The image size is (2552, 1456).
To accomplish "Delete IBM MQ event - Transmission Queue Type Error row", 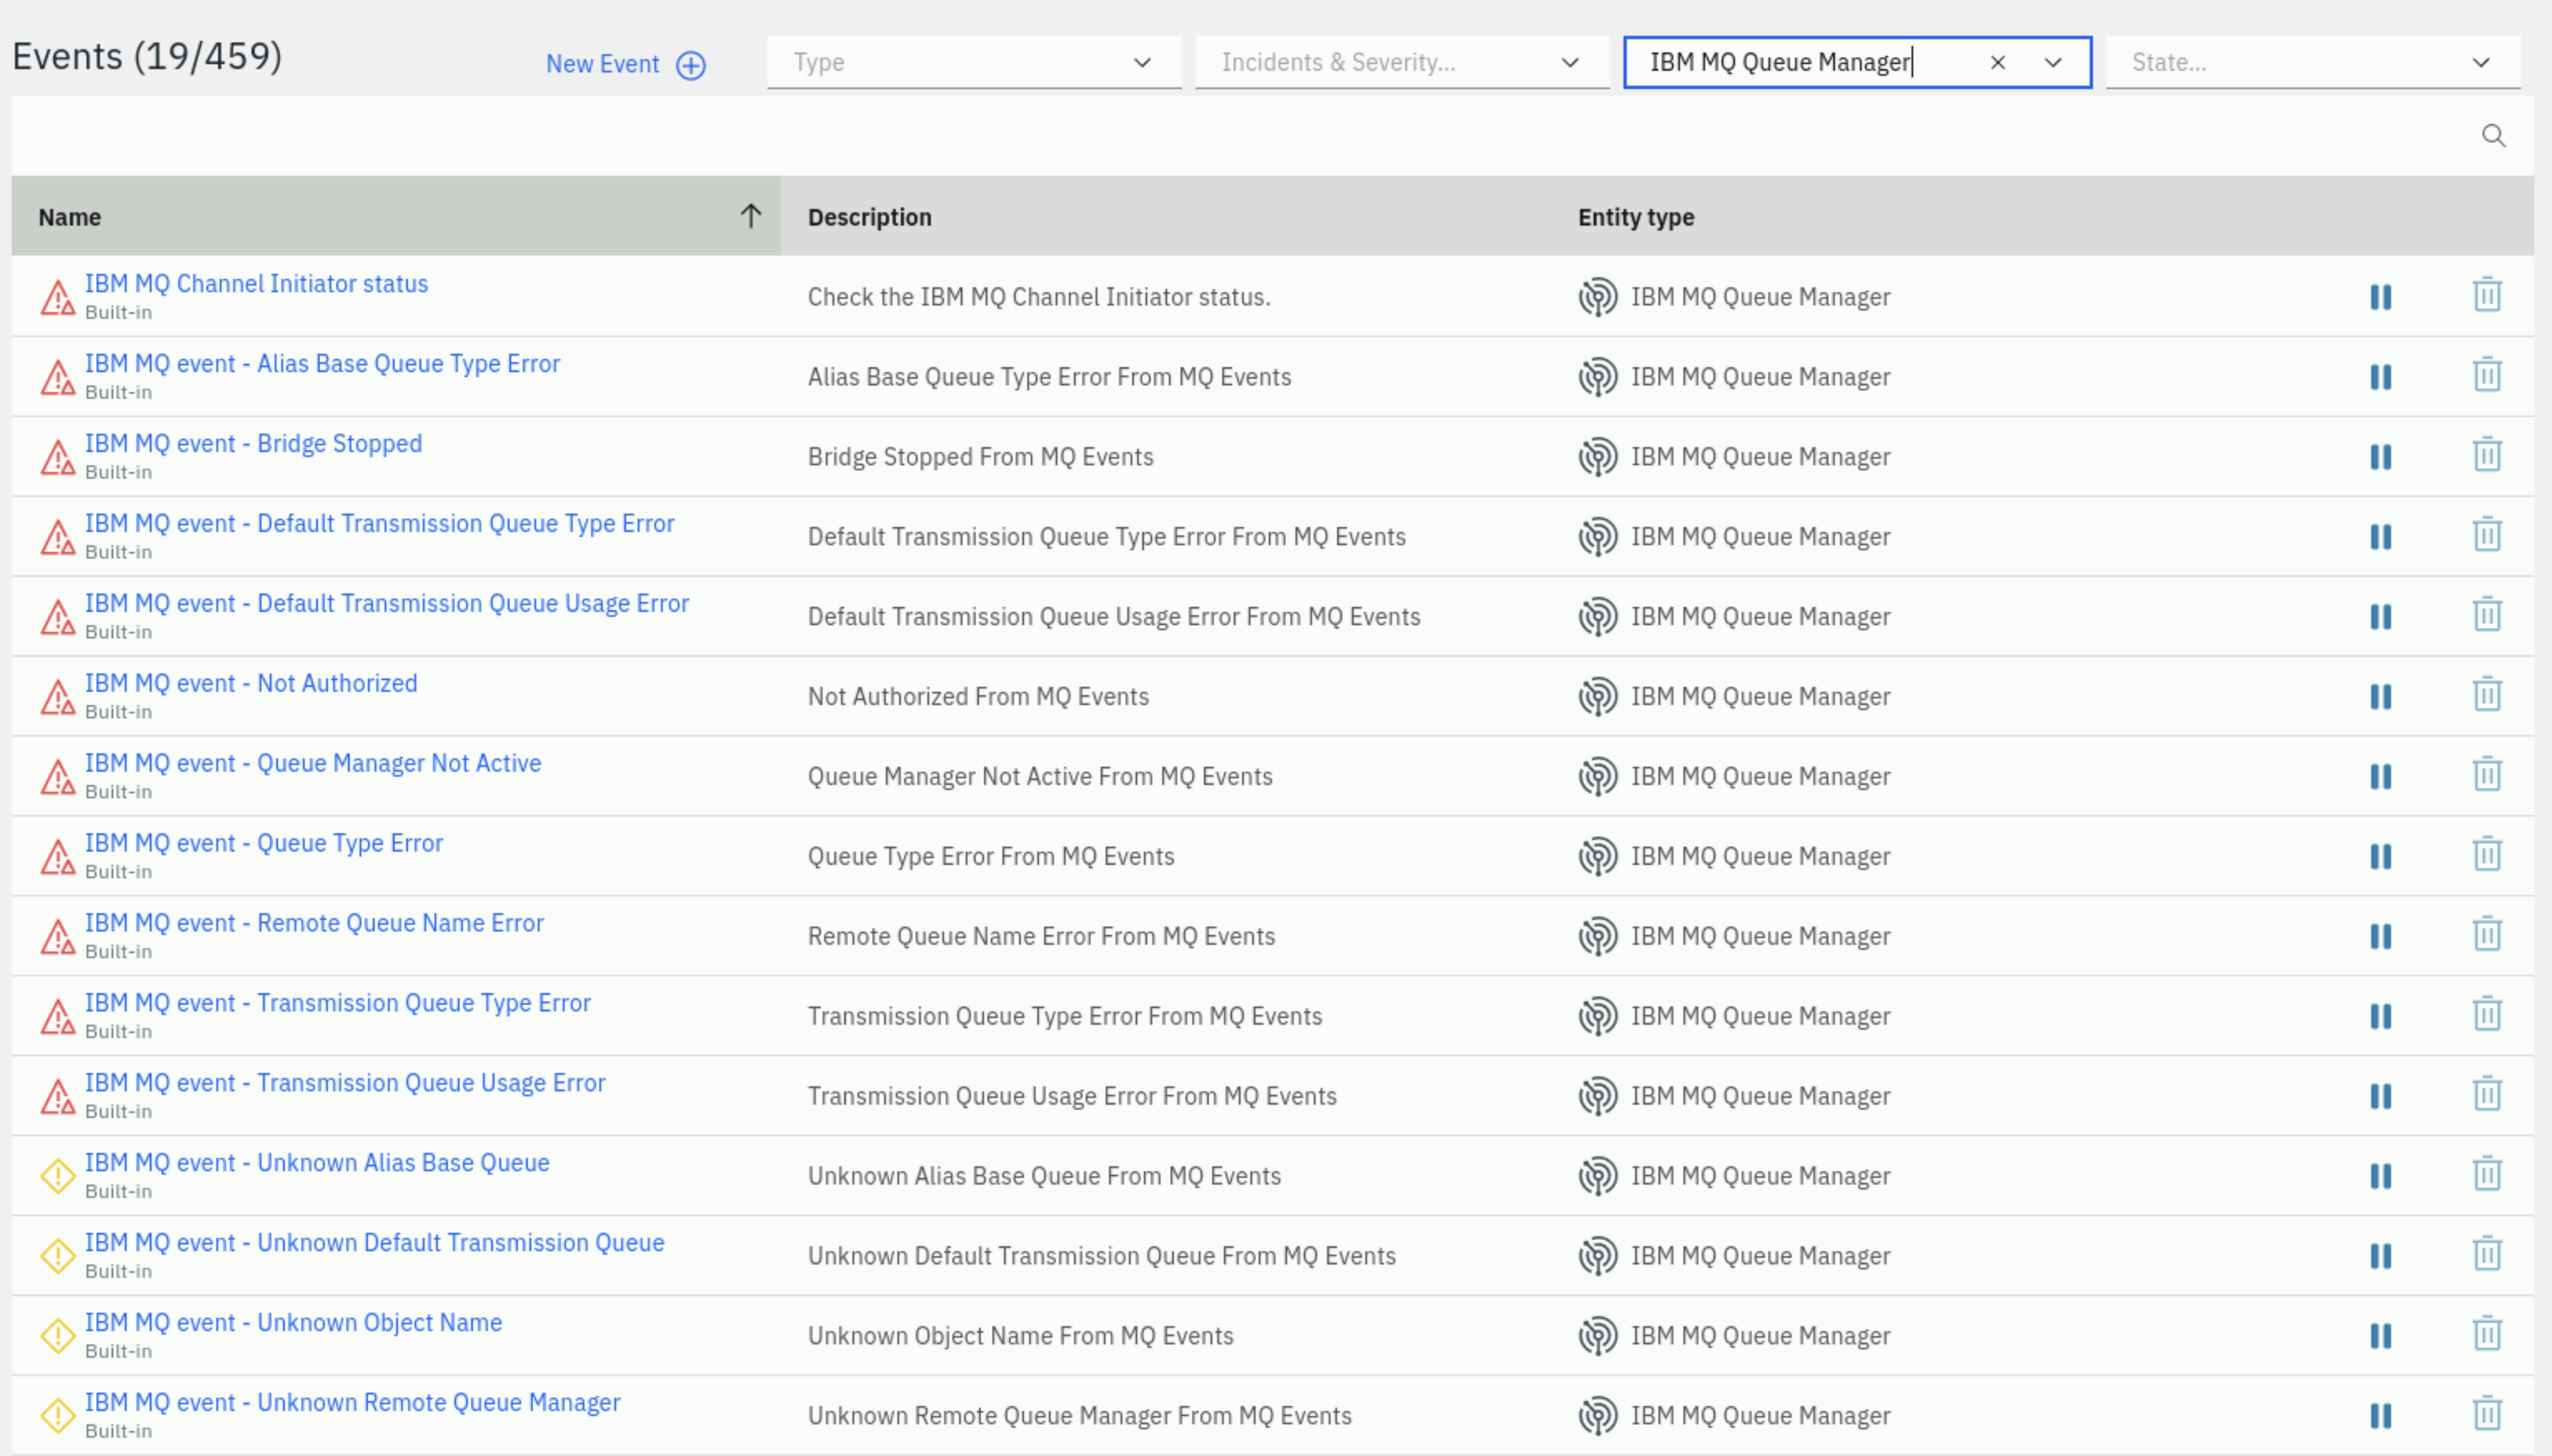I will coord(2487,1015).
